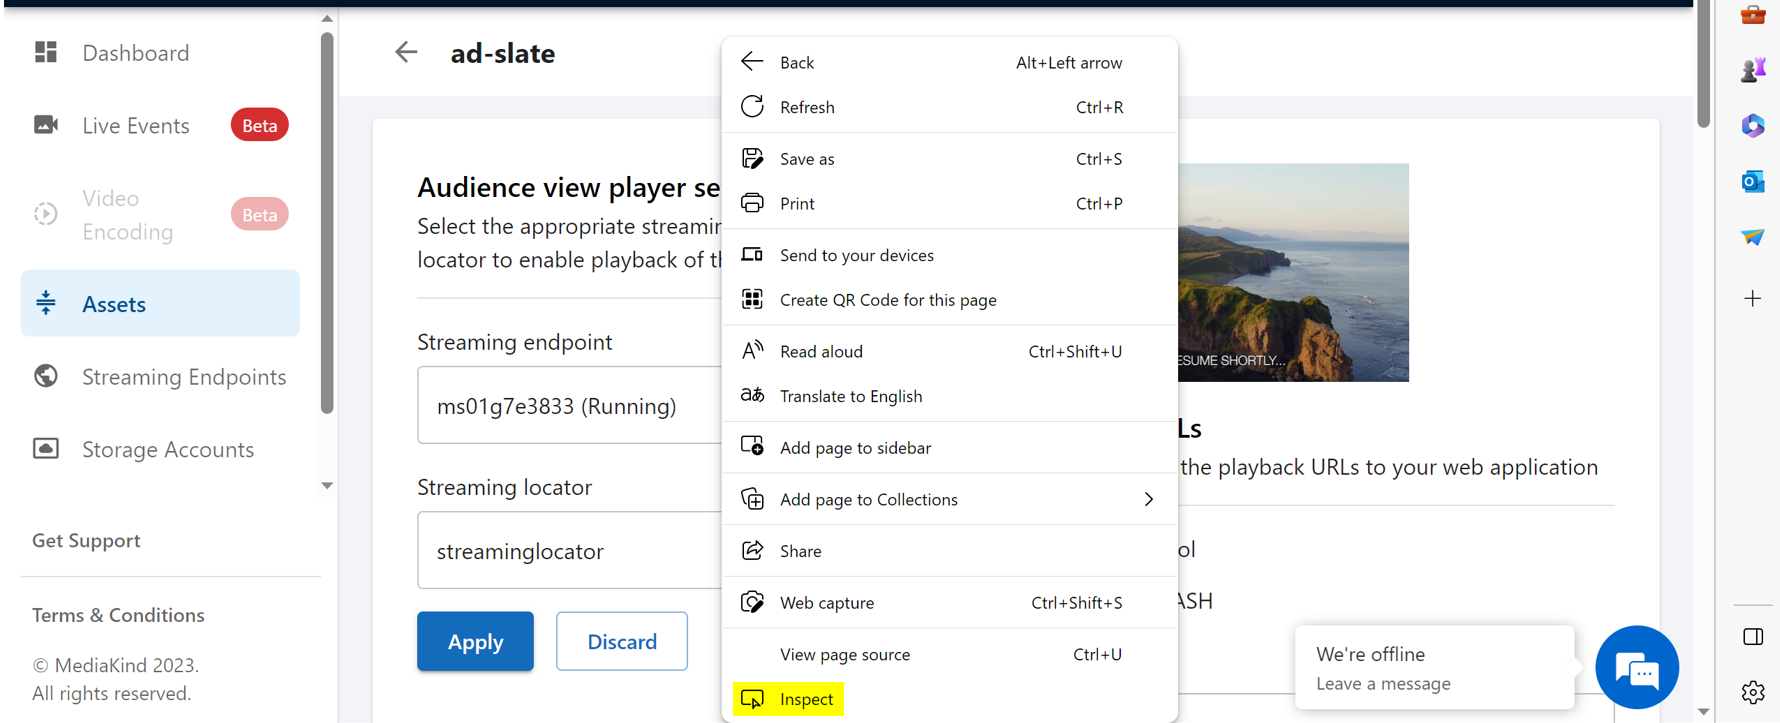Go to the Dashboard page
Screen dimensions: 1780x723
point(160,52)
